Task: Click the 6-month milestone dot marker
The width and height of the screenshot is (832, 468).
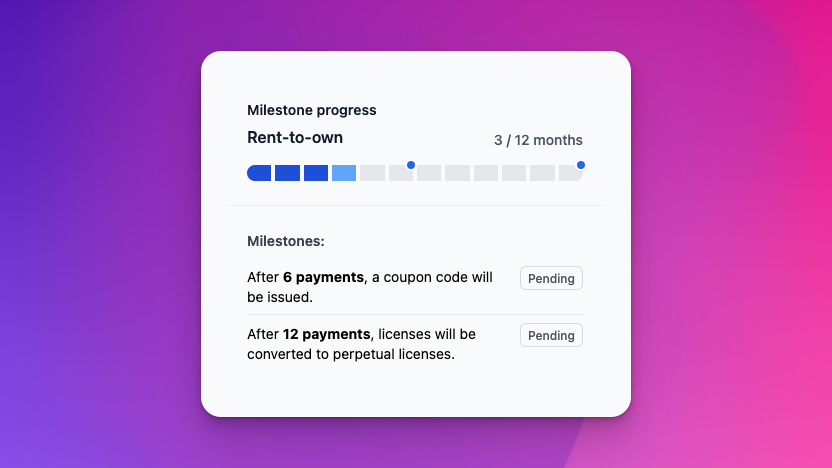Action: [x=411, y=165]
